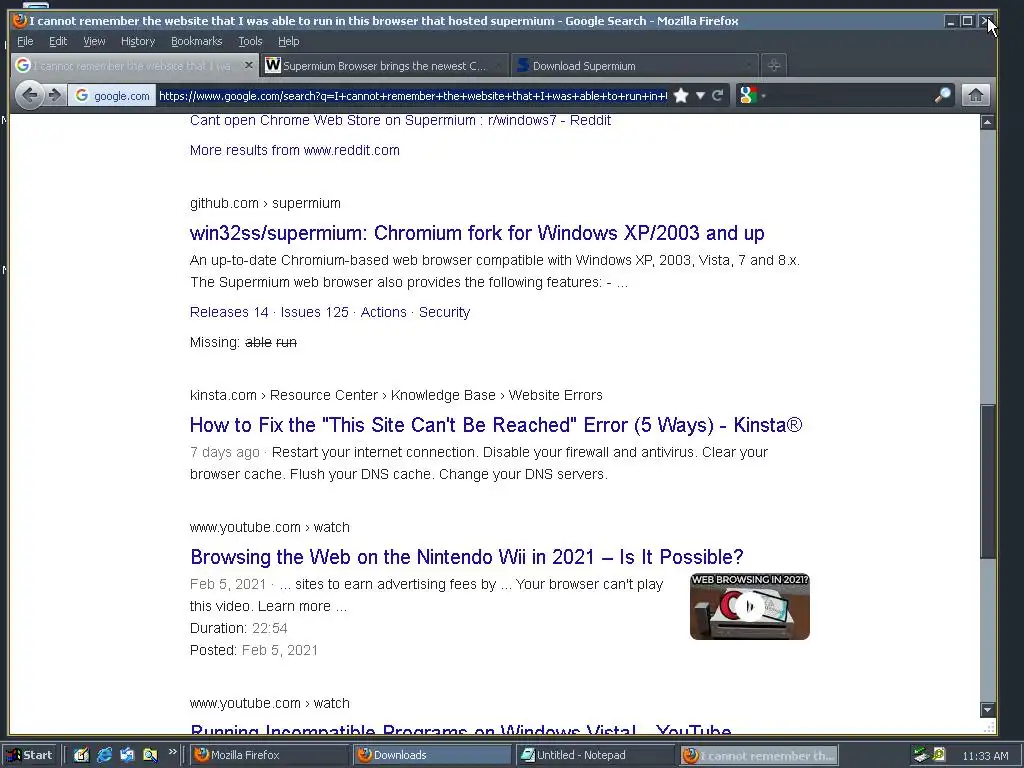This screenshot has height=768, width=1024.
Task: Open the View menu
Action: pos(94,41)
